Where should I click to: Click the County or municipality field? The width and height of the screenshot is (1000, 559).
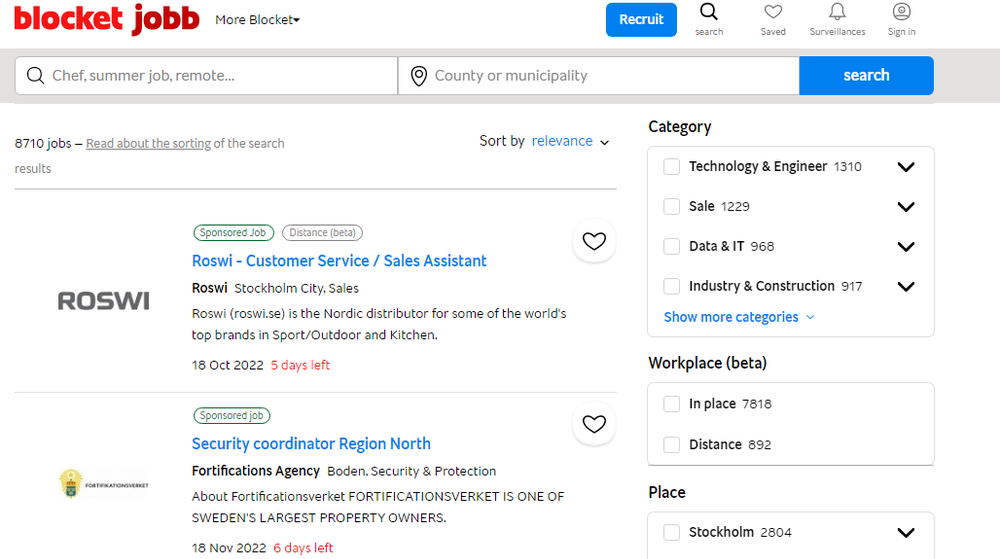(x=599, y=76)
